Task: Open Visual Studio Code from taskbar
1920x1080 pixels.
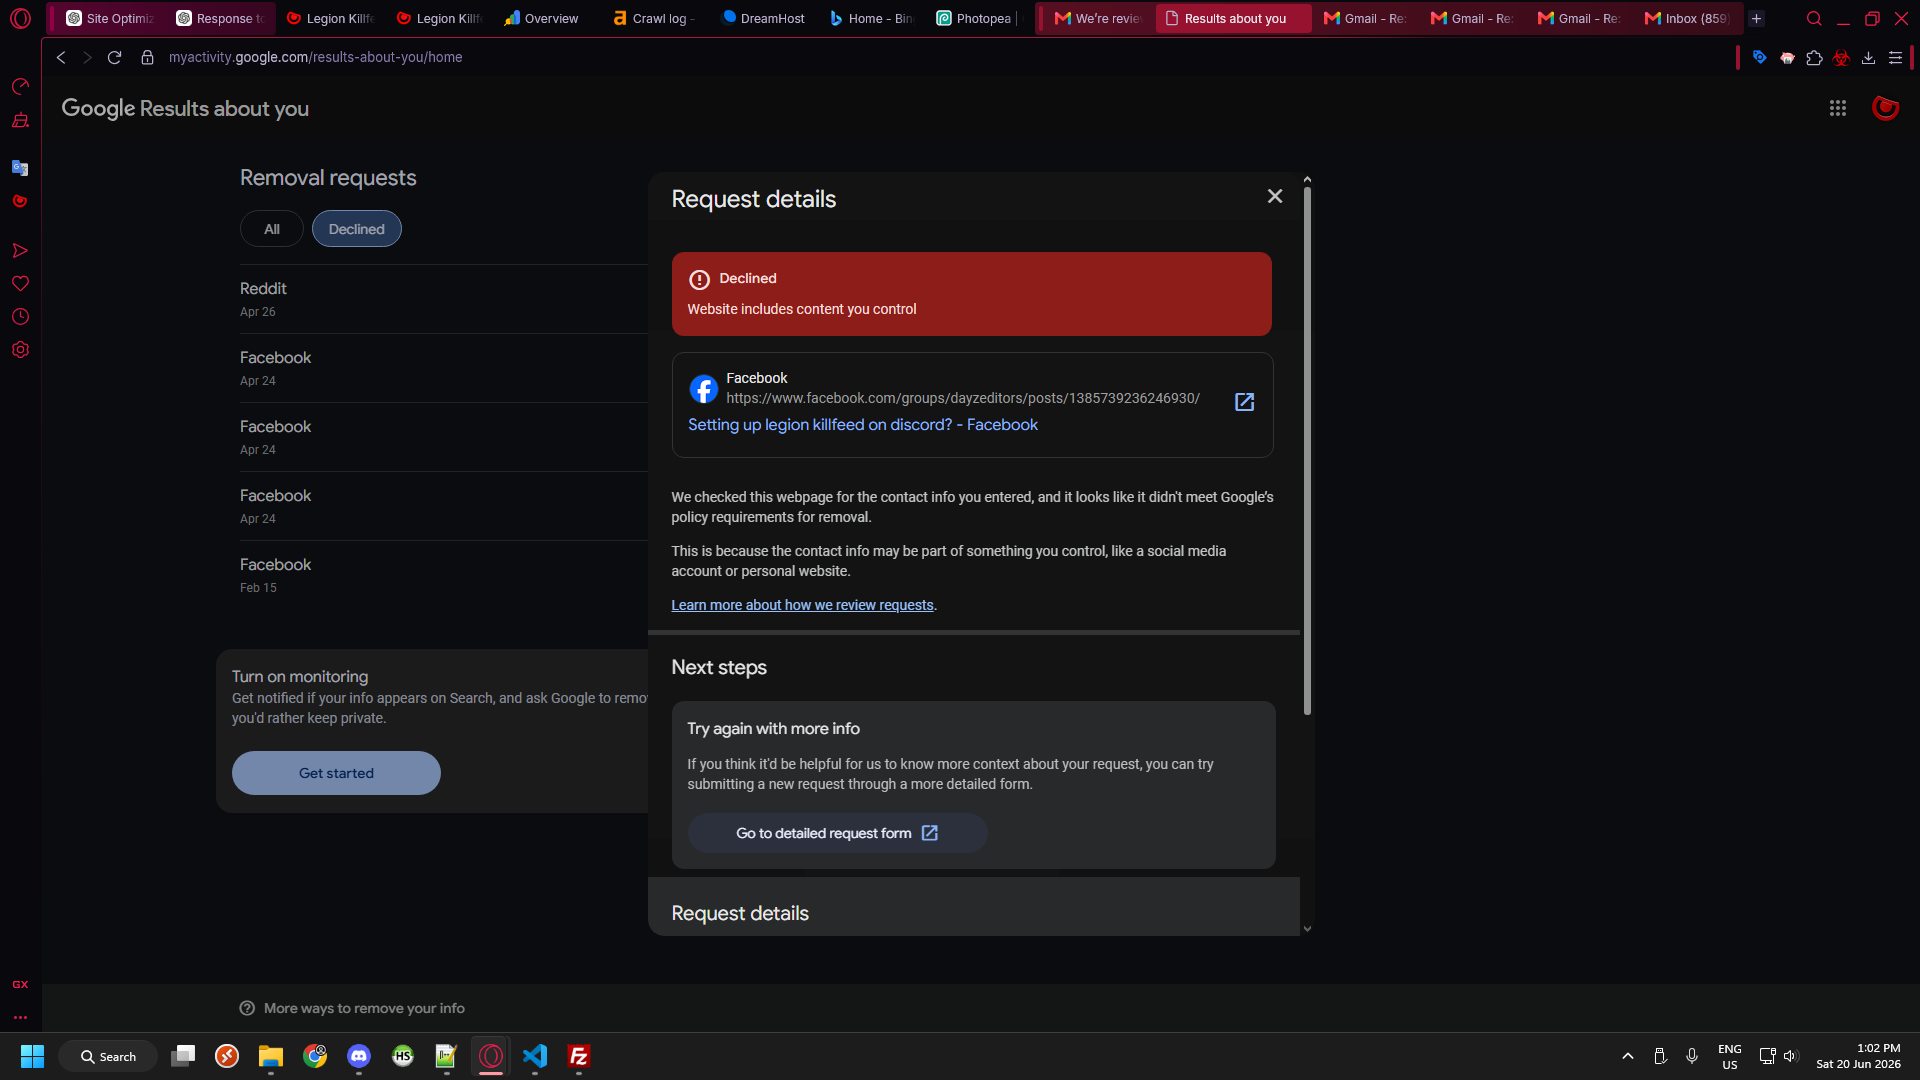Action: [x=535, y=1056]
